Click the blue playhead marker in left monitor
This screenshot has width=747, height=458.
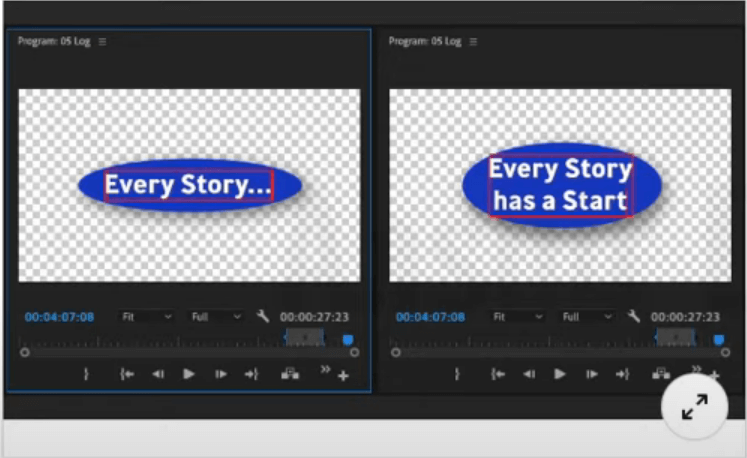pos(348,340)
